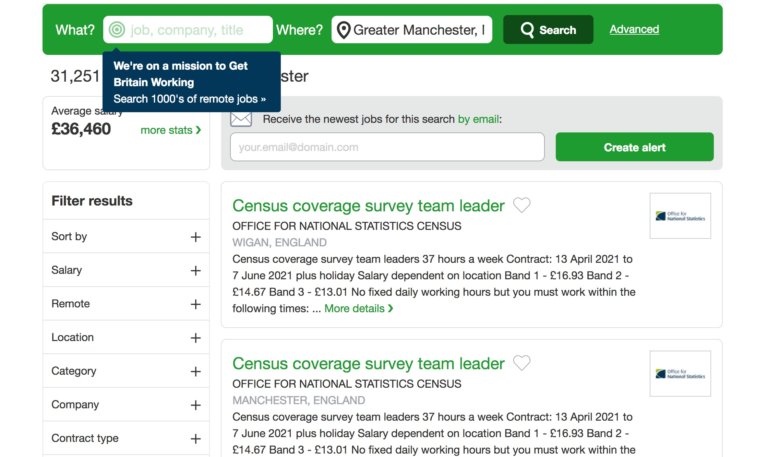Click the green target icon in What field

(117, 30)
